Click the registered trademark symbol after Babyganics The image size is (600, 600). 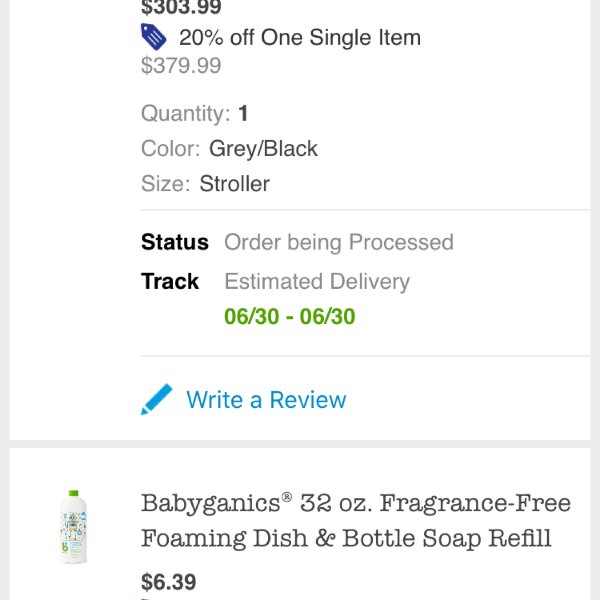coord(287,497)
